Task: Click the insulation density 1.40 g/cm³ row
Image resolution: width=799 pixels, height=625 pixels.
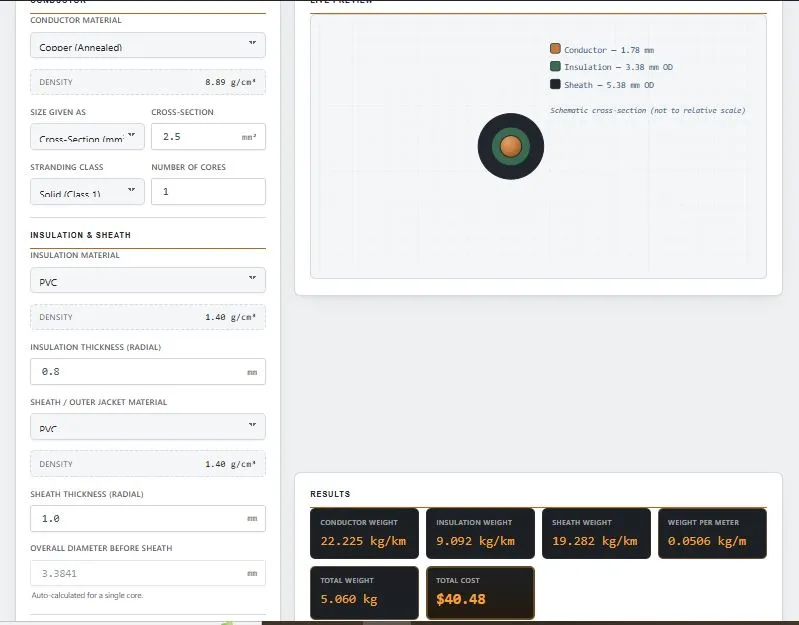Action: click(148, 317)
